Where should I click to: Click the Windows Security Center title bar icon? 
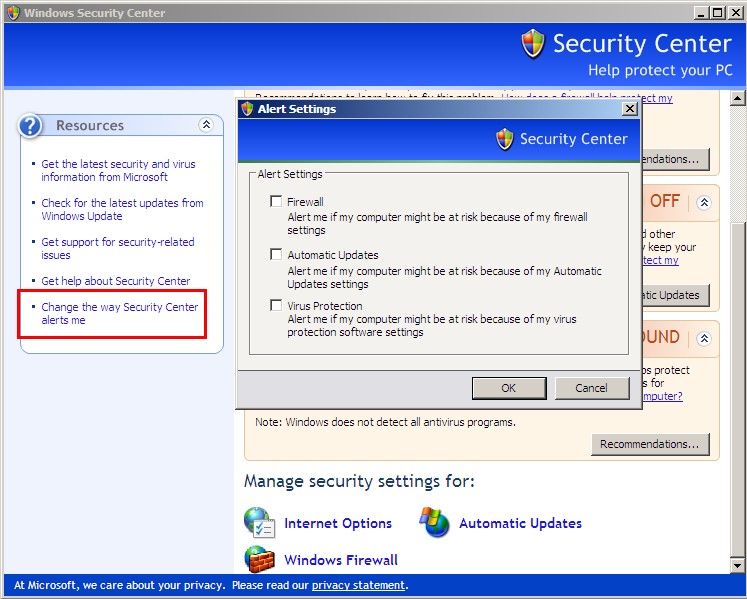(13, 12)
